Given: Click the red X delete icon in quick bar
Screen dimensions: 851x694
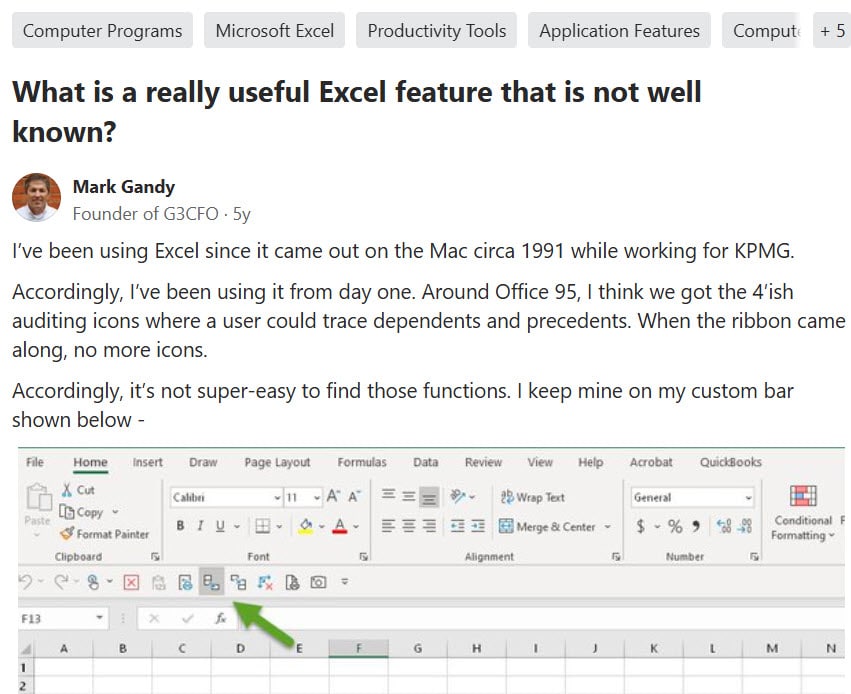Looking at the screenshot, I should [x=131, y=583].
